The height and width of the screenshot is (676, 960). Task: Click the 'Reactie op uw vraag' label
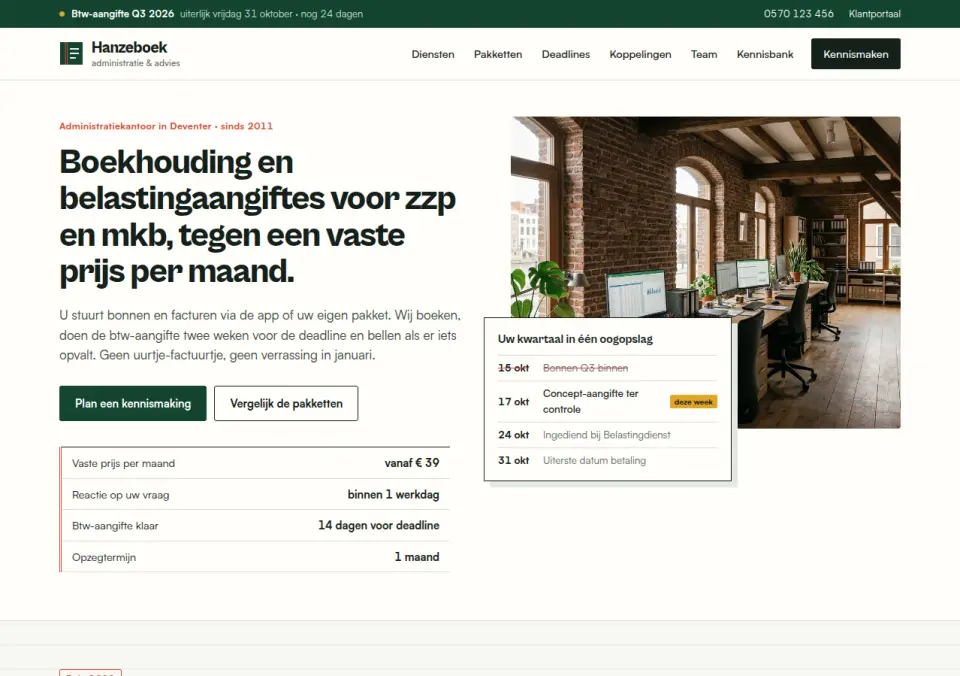(121, 495)
